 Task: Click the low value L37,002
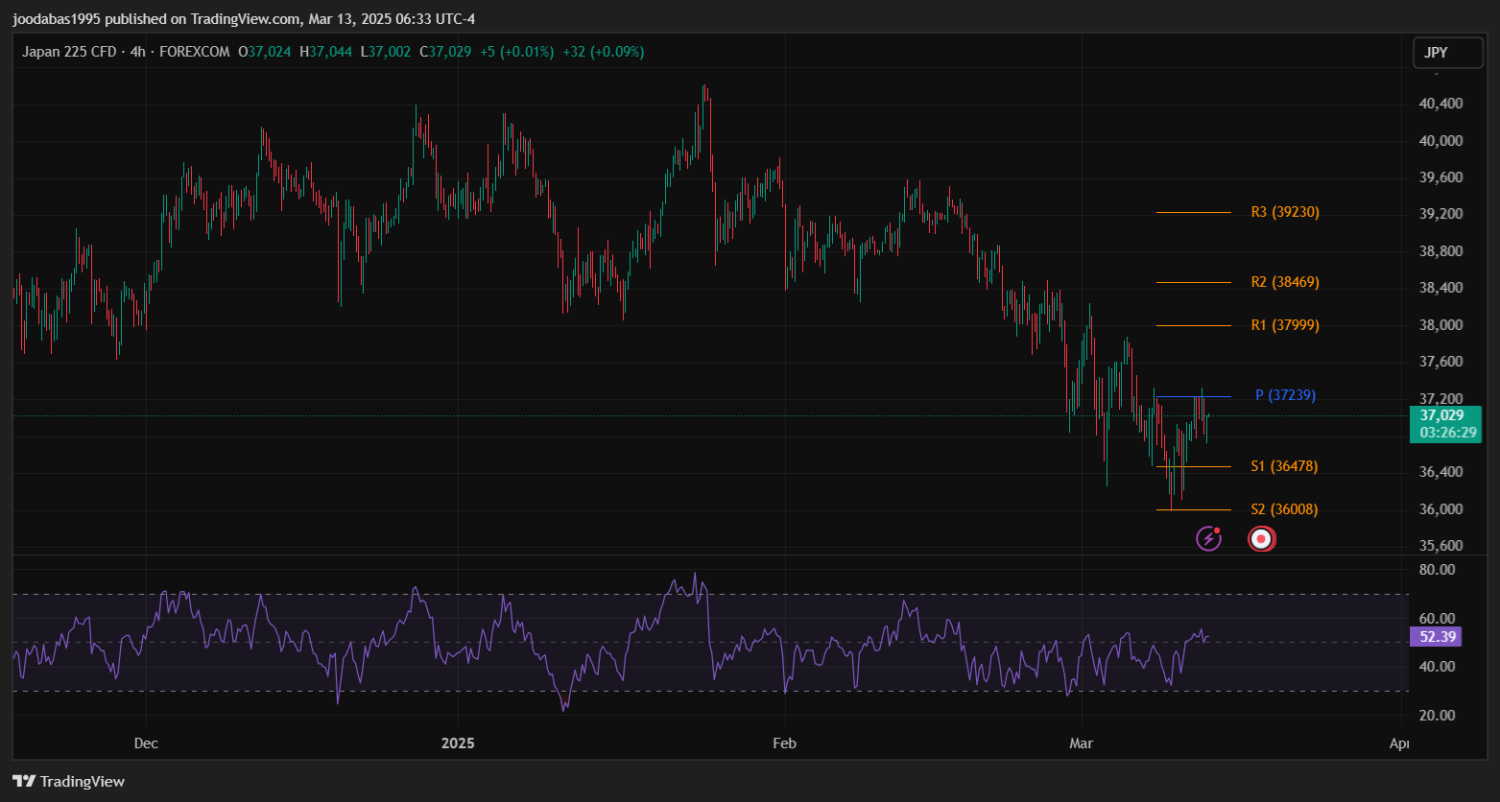[x=385, y=51]
